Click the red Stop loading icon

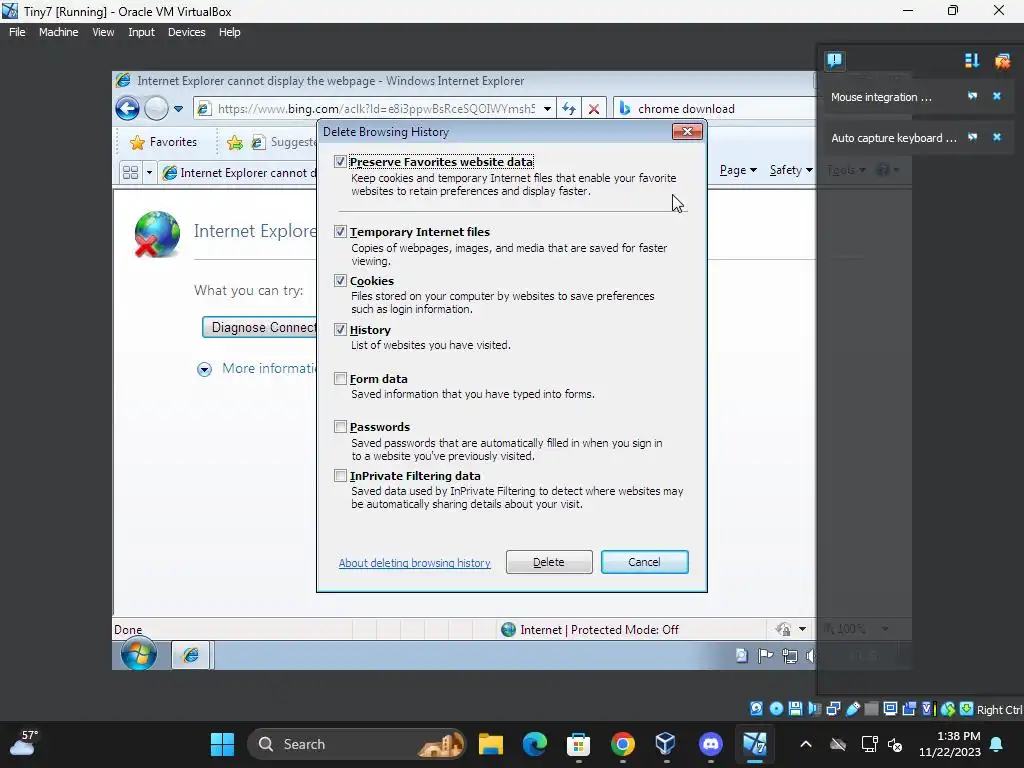(594, 109)
